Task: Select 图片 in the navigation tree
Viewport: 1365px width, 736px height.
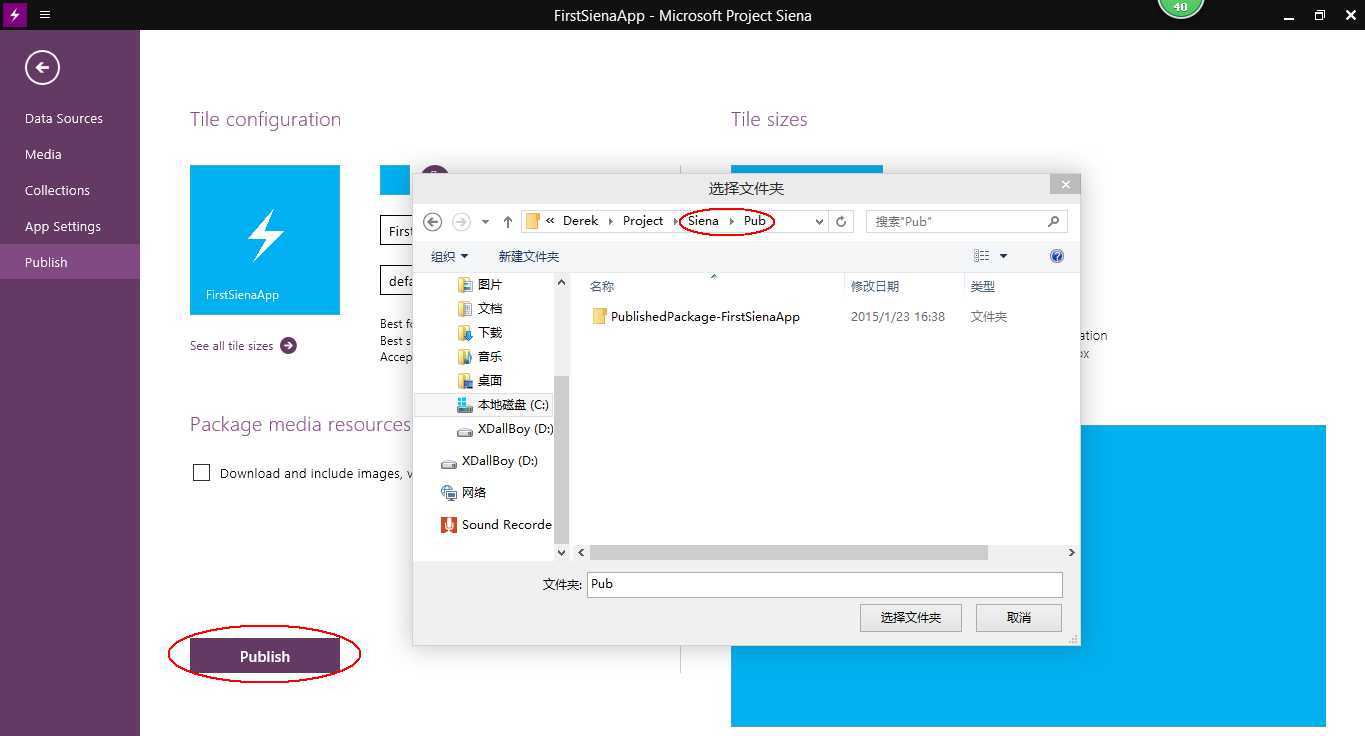Action: coord(490,284)
